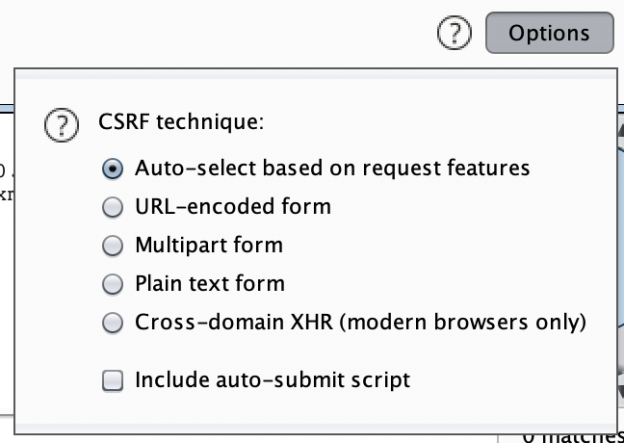624x443 pixels.
Task: Click the Options button
Action: pyautogui.click(x=549, y=33)
